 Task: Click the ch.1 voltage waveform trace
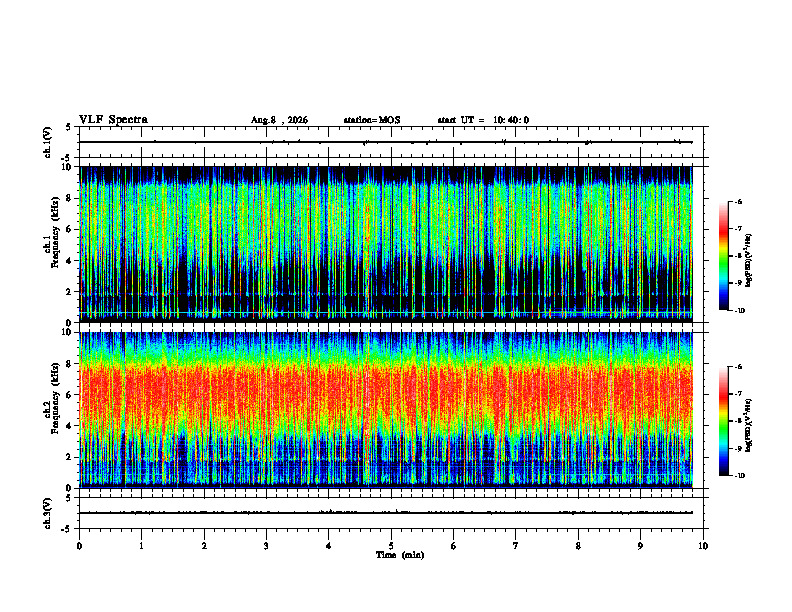coord(386,142)
